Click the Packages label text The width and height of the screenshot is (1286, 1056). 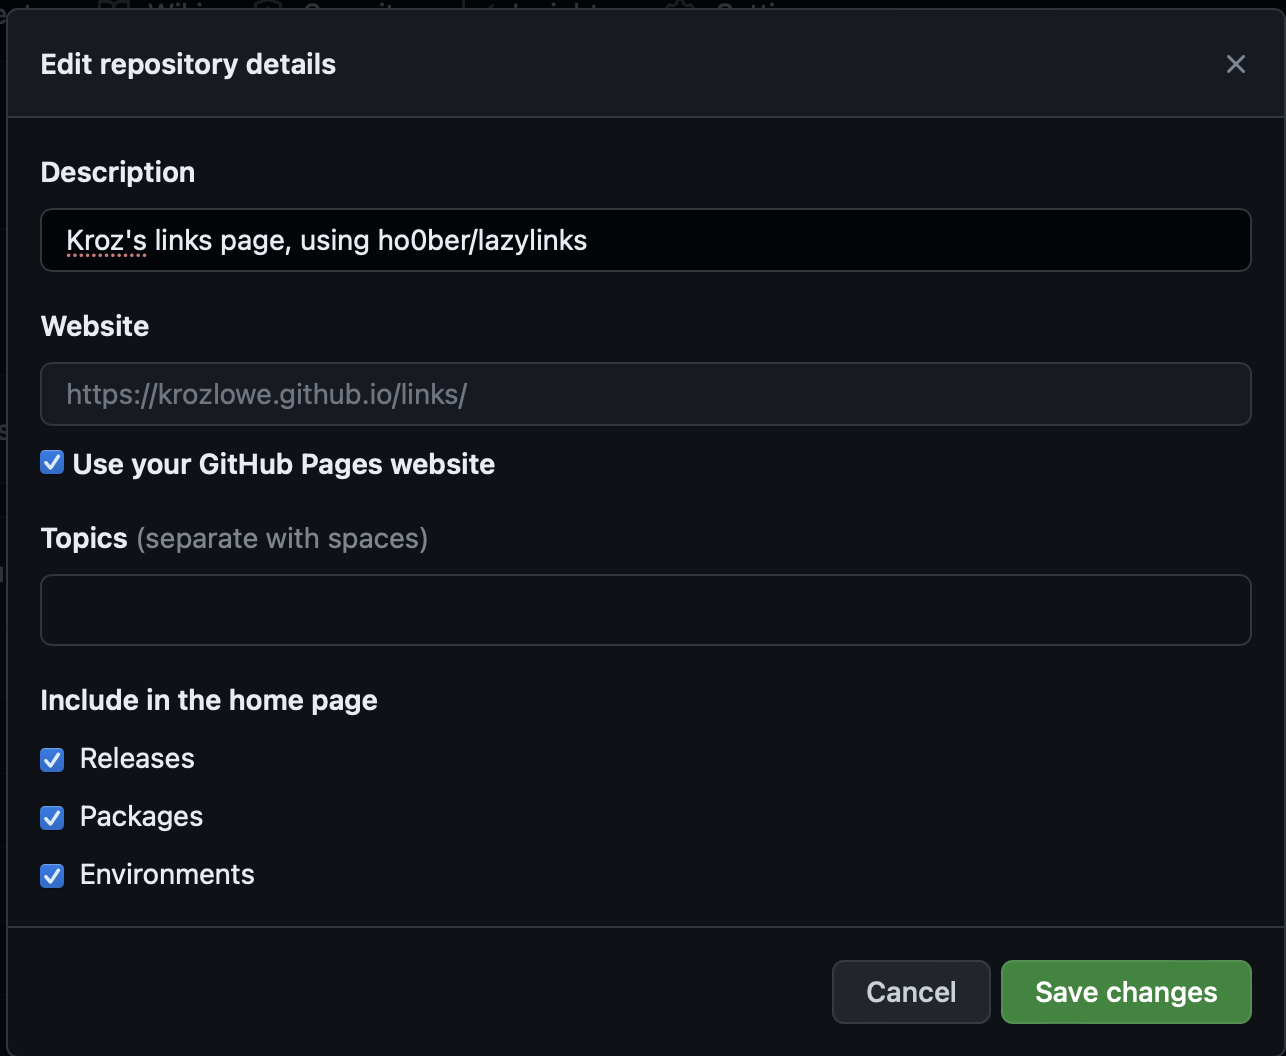[141, 817]
